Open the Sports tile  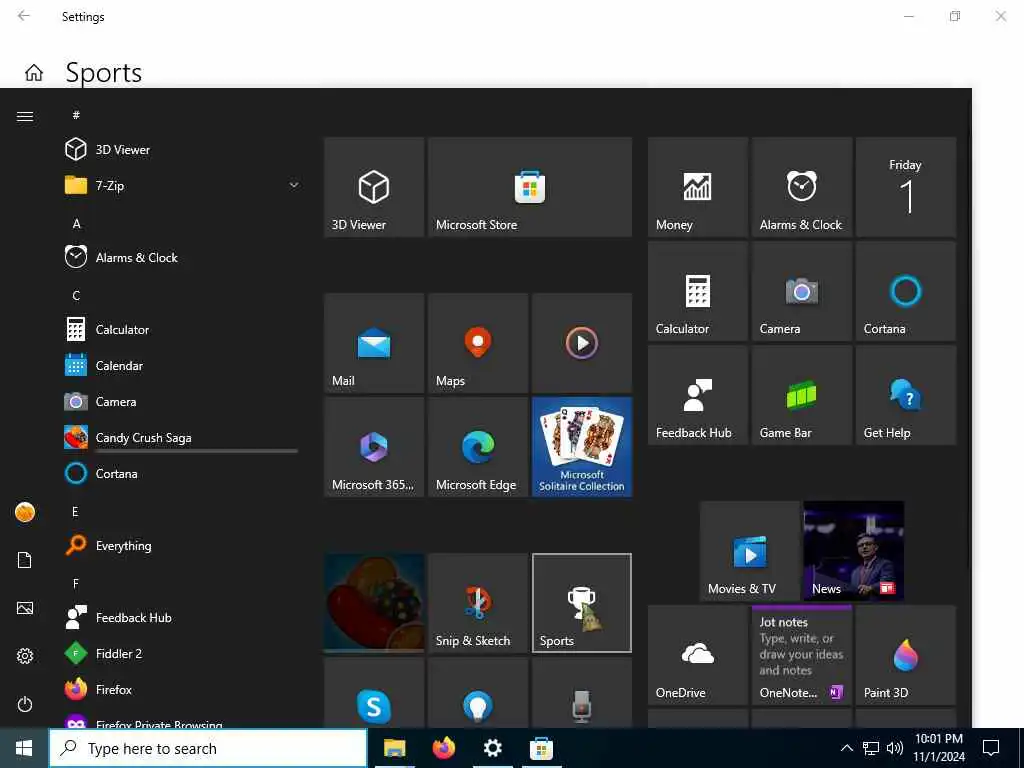582,603
